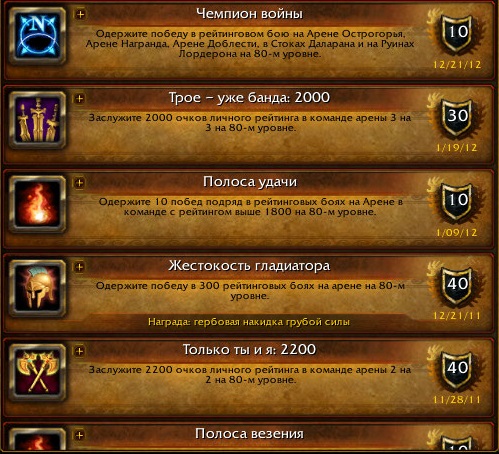Click the flame icon beside Полоса удачи
Image resolution: width=499 pixels, height=454 pixels.
37,204
